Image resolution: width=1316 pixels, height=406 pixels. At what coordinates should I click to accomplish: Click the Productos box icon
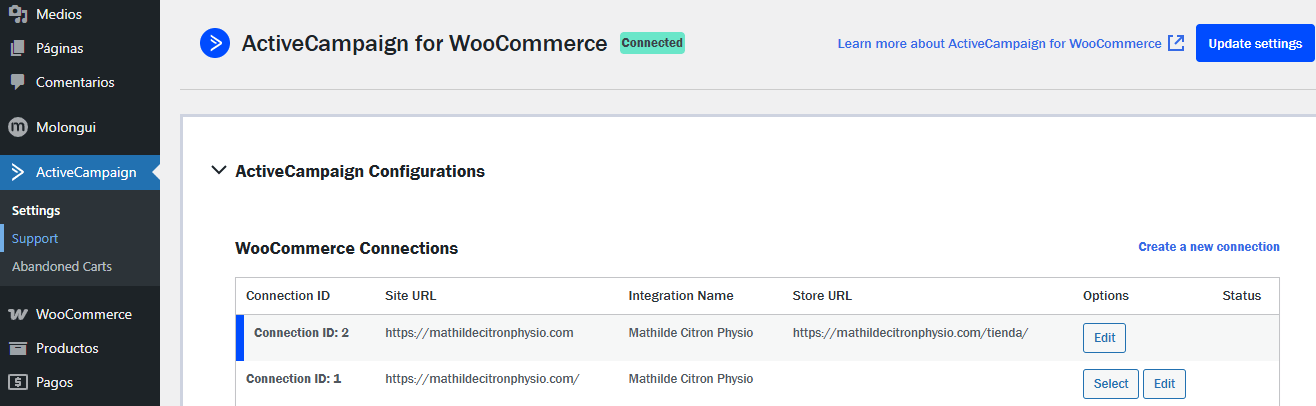tap(17, 348)
